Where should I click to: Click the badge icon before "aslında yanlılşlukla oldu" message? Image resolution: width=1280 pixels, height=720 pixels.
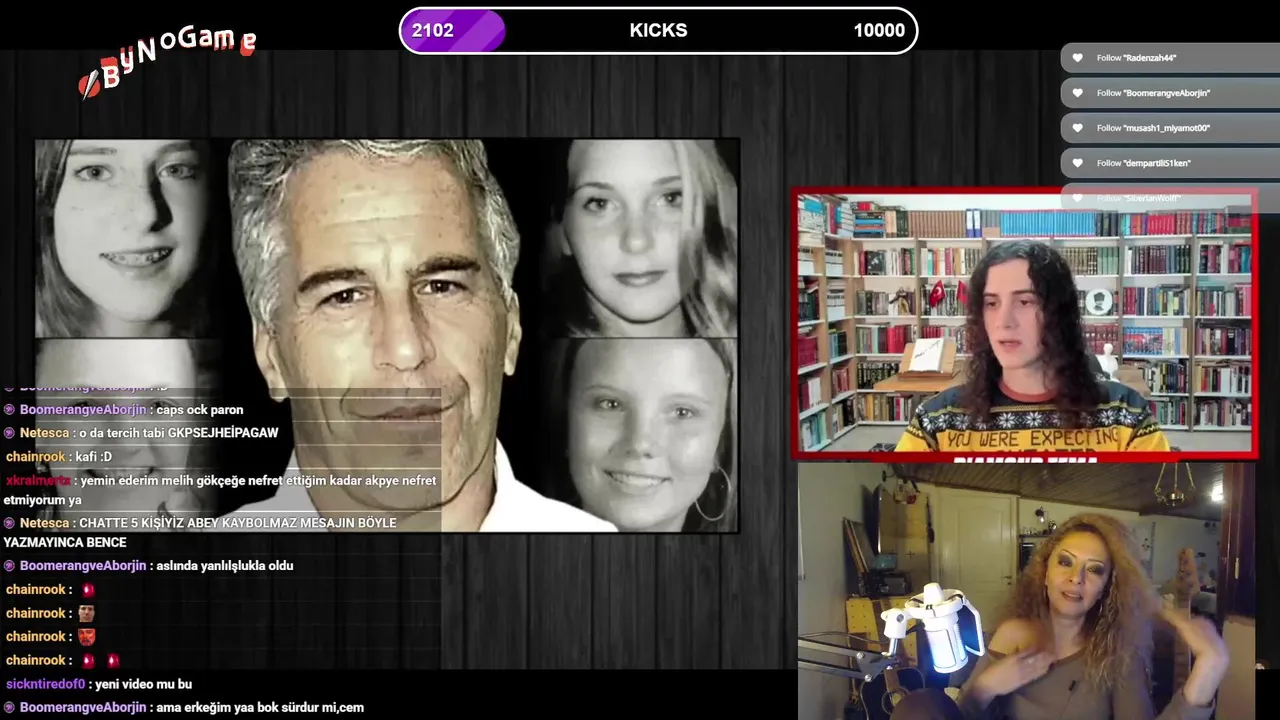click(10, 566)
